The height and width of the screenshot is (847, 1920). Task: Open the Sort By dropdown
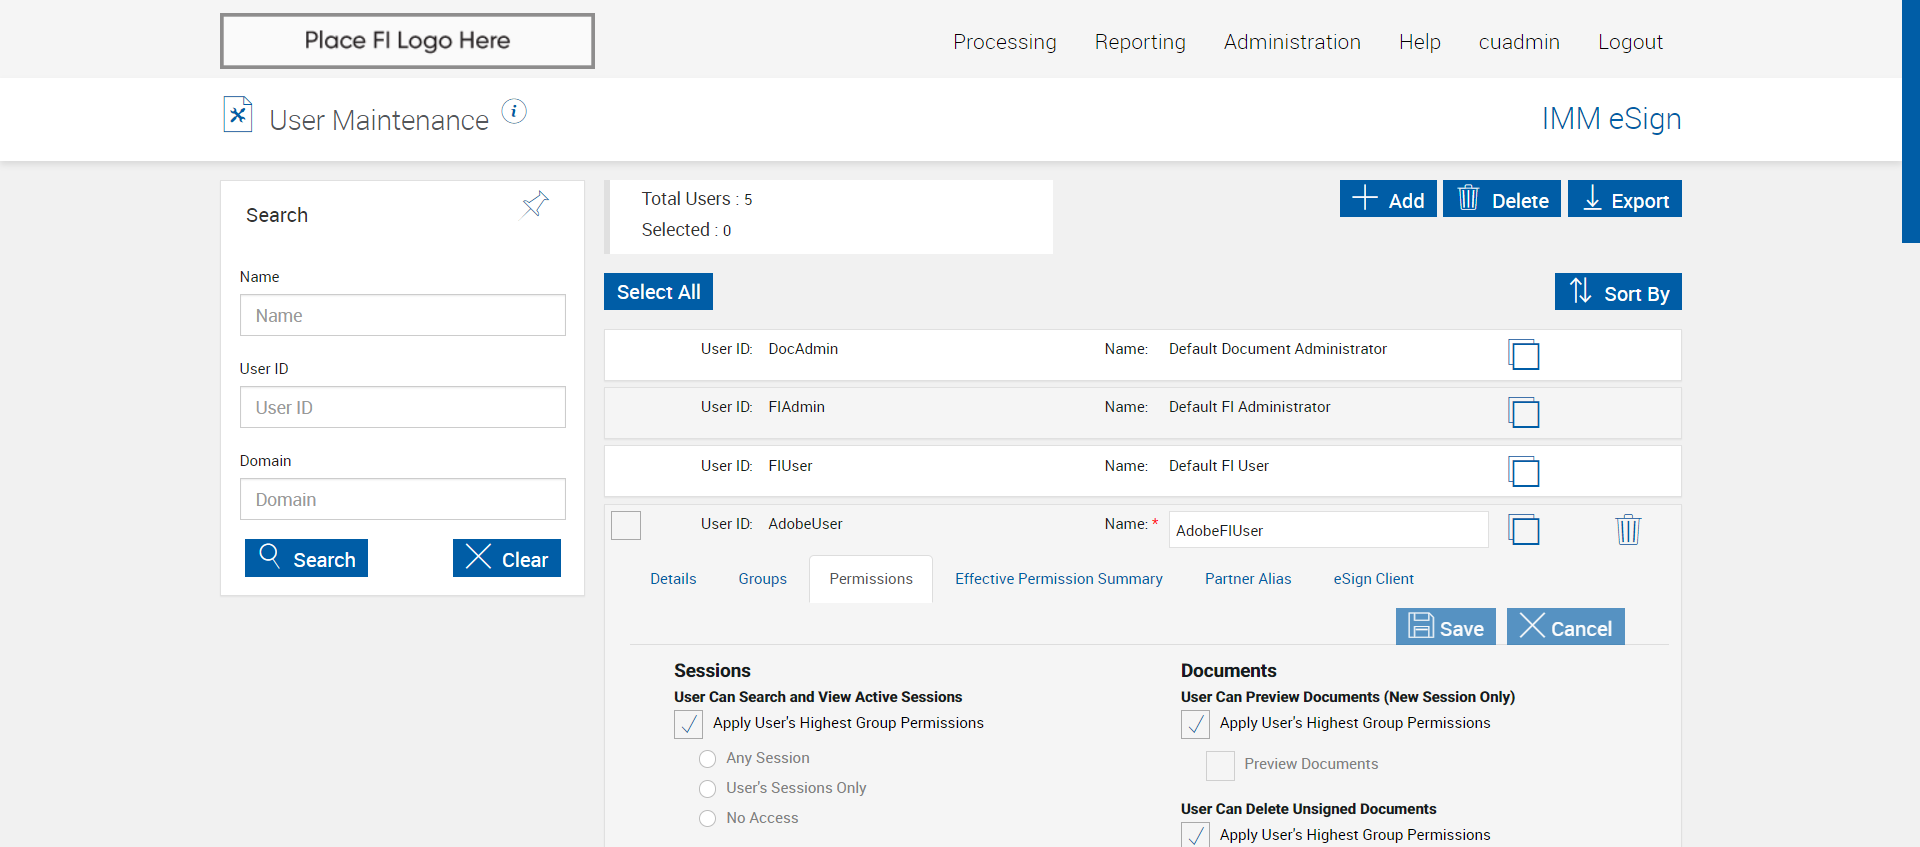click(1617, 292)
